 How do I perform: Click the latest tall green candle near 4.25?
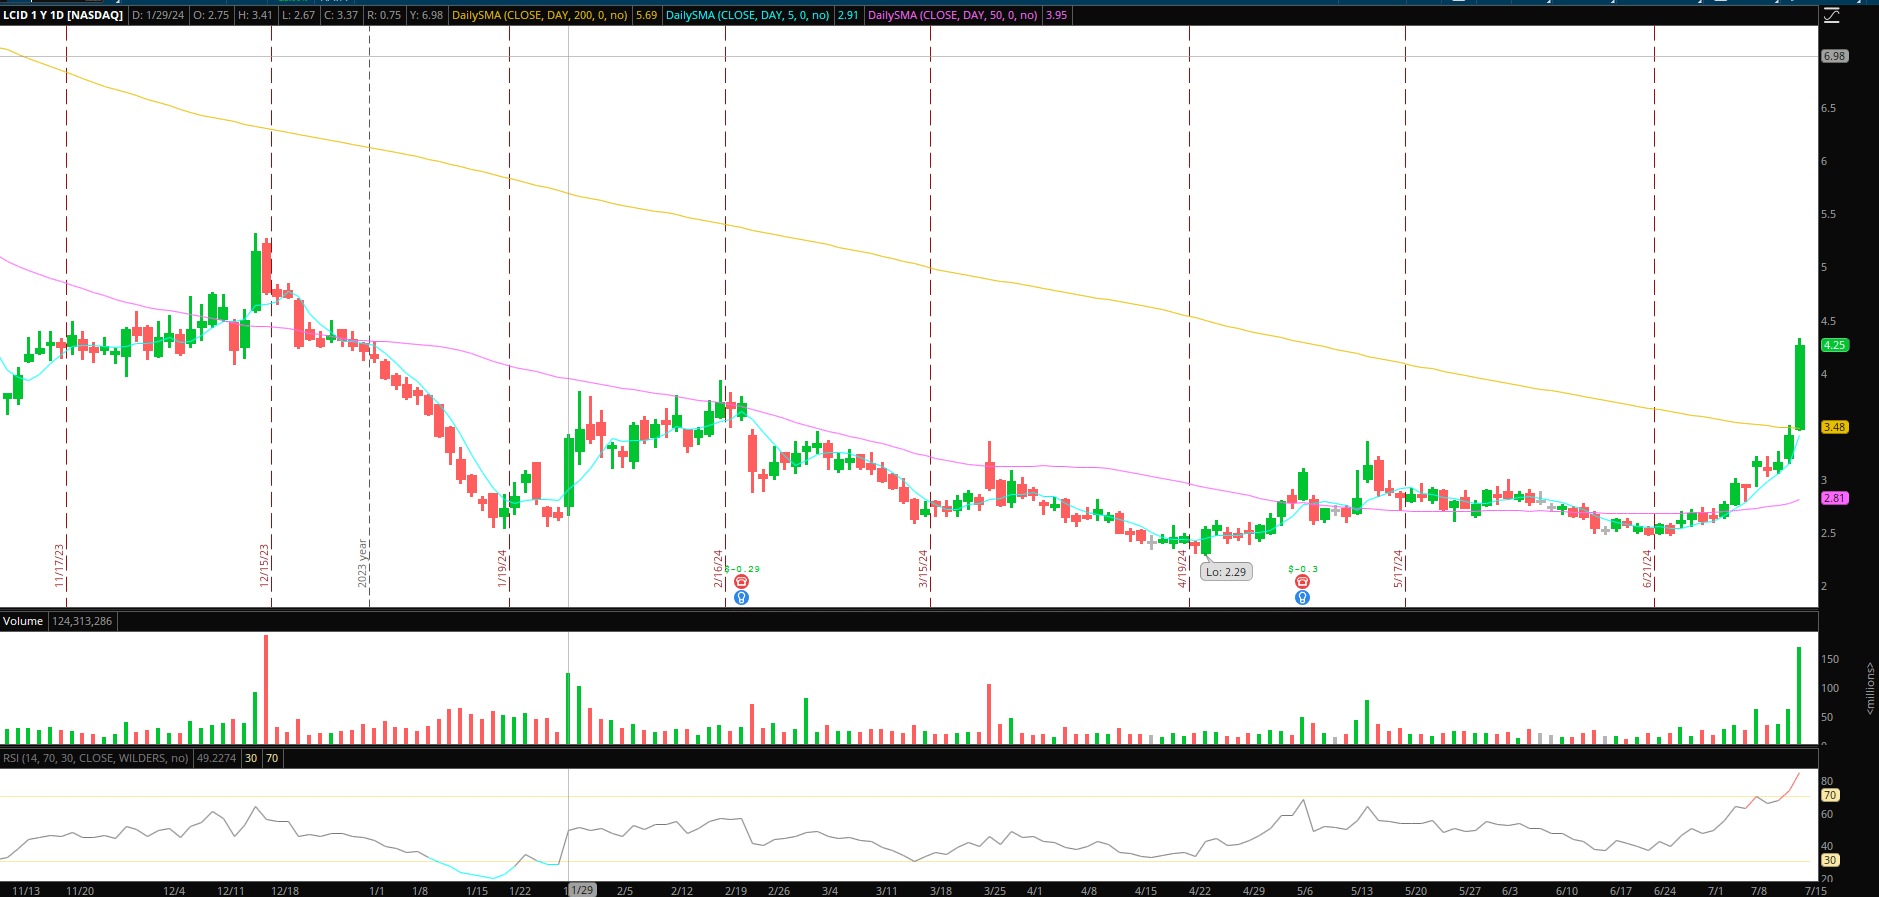click(1800, 388)
